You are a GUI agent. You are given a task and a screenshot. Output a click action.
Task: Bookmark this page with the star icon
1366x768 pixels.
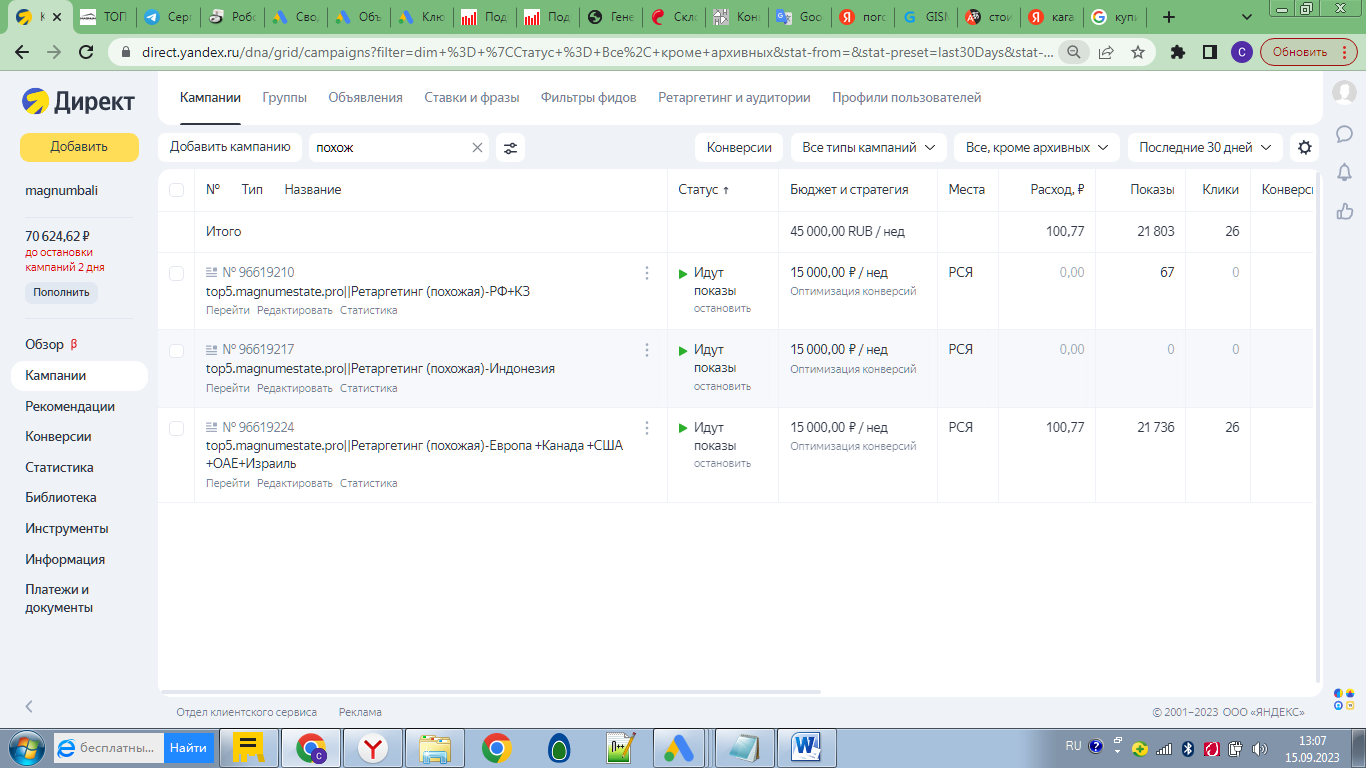coord(1138,52)
